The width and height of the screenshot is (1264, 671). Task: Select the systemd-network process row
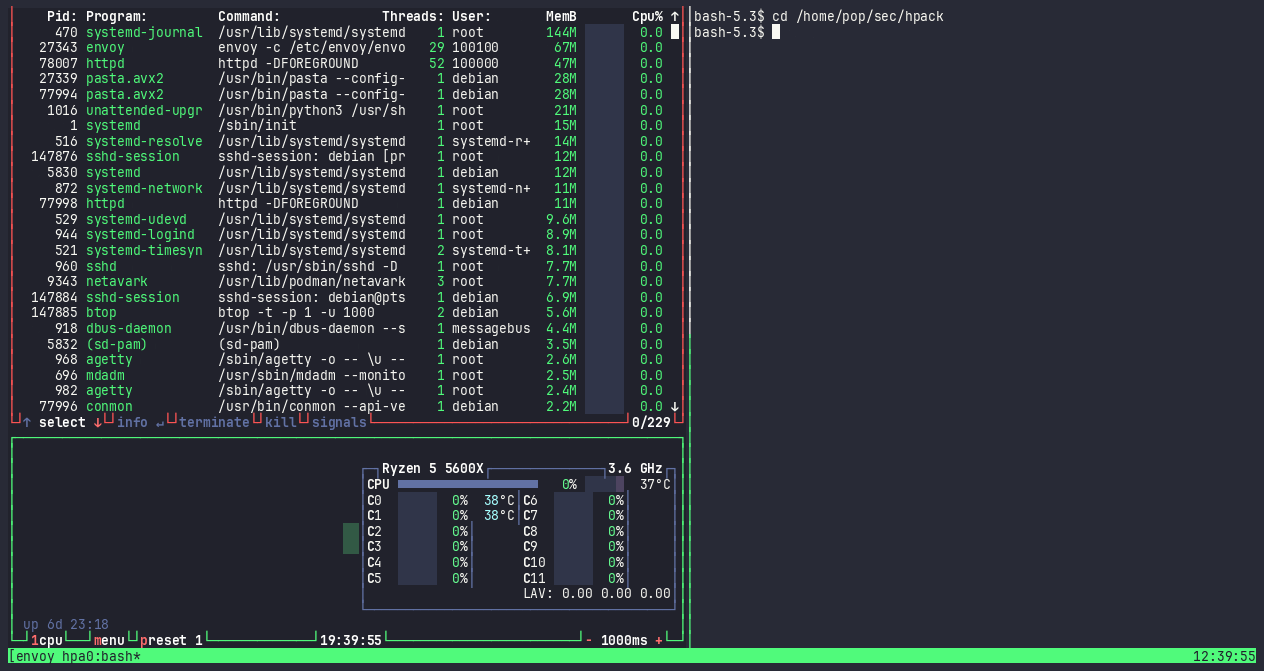coord(342,188)
